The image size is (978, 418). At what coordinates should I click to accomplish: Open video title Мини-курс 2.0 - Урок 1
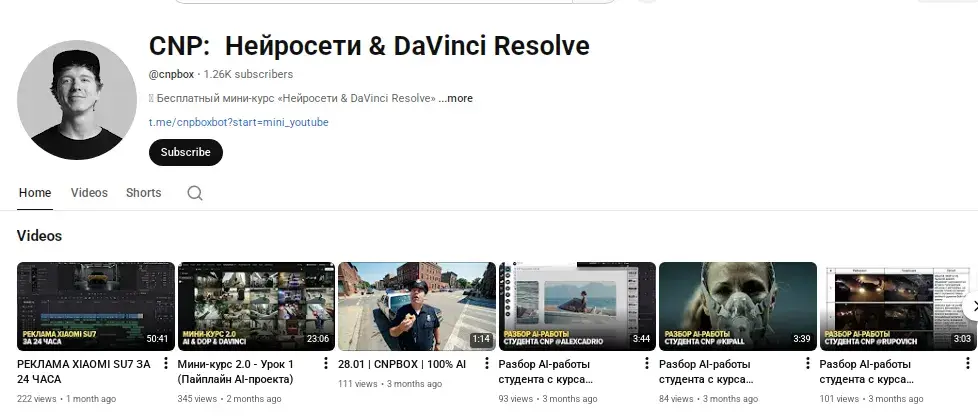pyautogui.click(x=236, y=371)
